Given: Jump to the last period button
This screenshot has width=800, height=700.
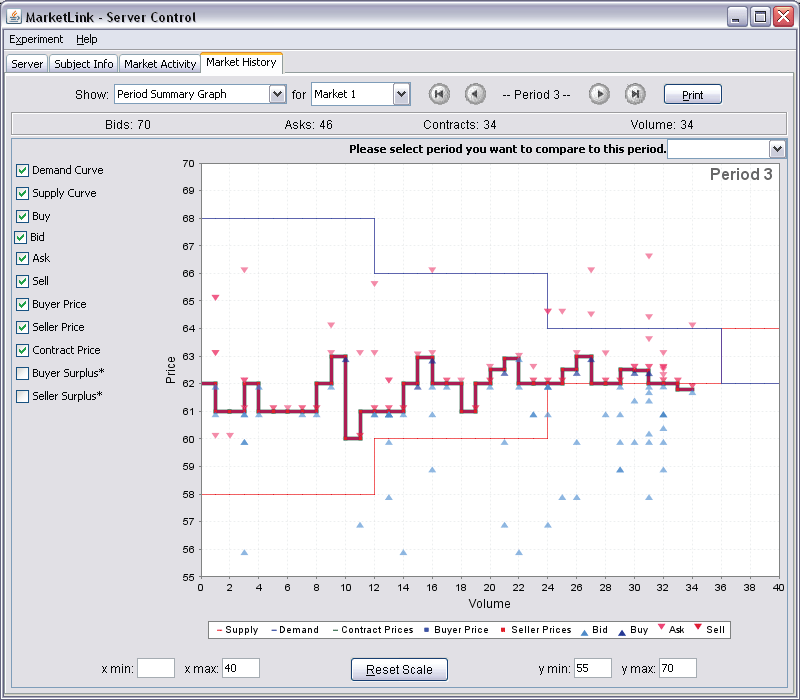Looking at the screenshot, I should [x=635, y=94].
